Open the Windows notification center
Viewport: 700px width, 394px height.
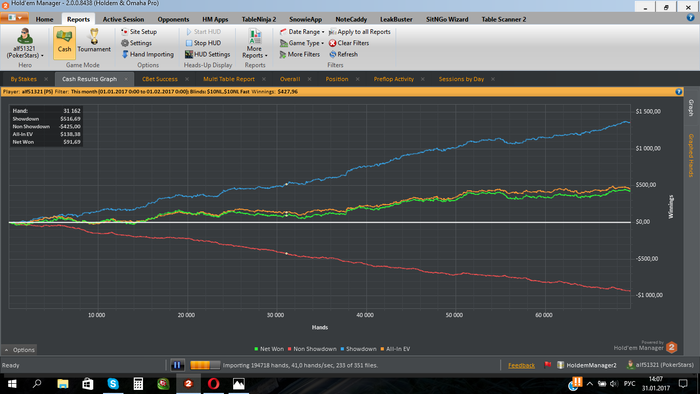point(683,384)
